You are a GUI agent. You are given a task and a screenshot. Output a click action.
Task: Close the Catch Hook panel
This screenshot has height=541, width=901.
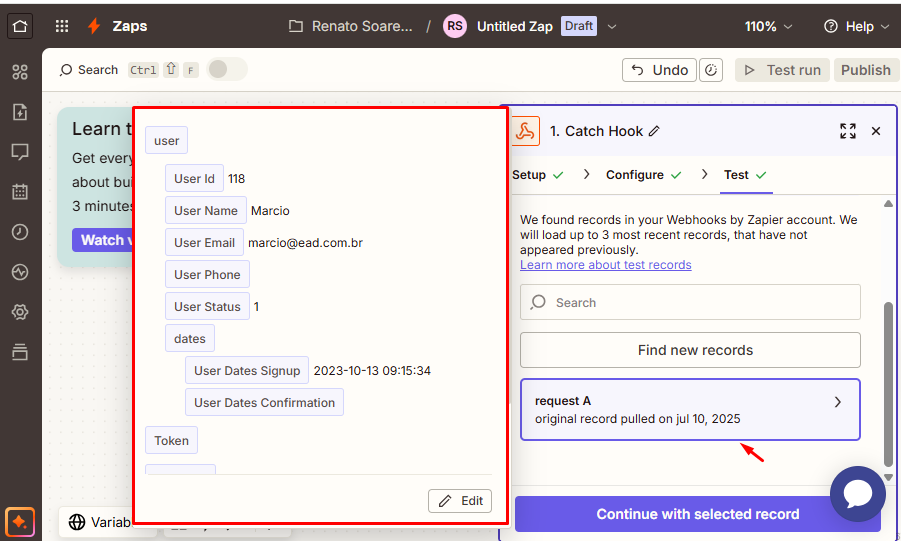(x=876, y=131)
